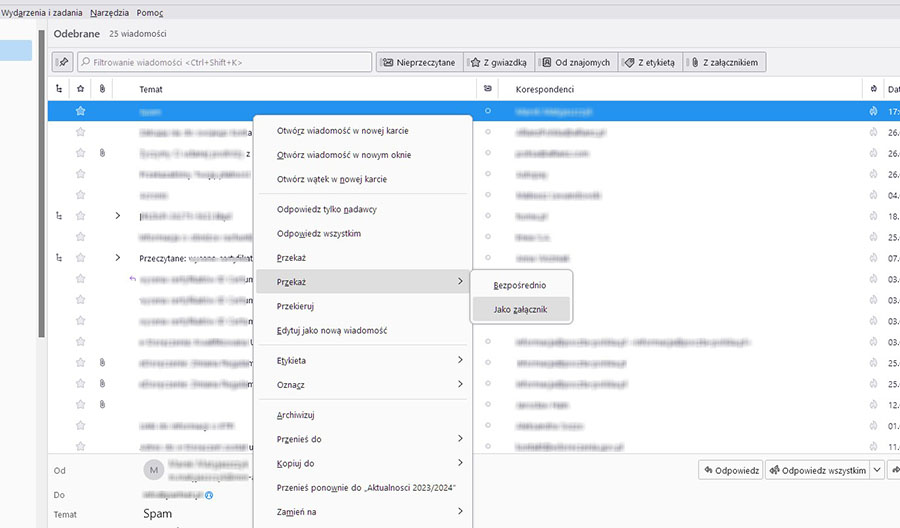900x528 pixels.
Task: Select Bezpośrednio in the forward submenu
Action: [x=521, y=285]
